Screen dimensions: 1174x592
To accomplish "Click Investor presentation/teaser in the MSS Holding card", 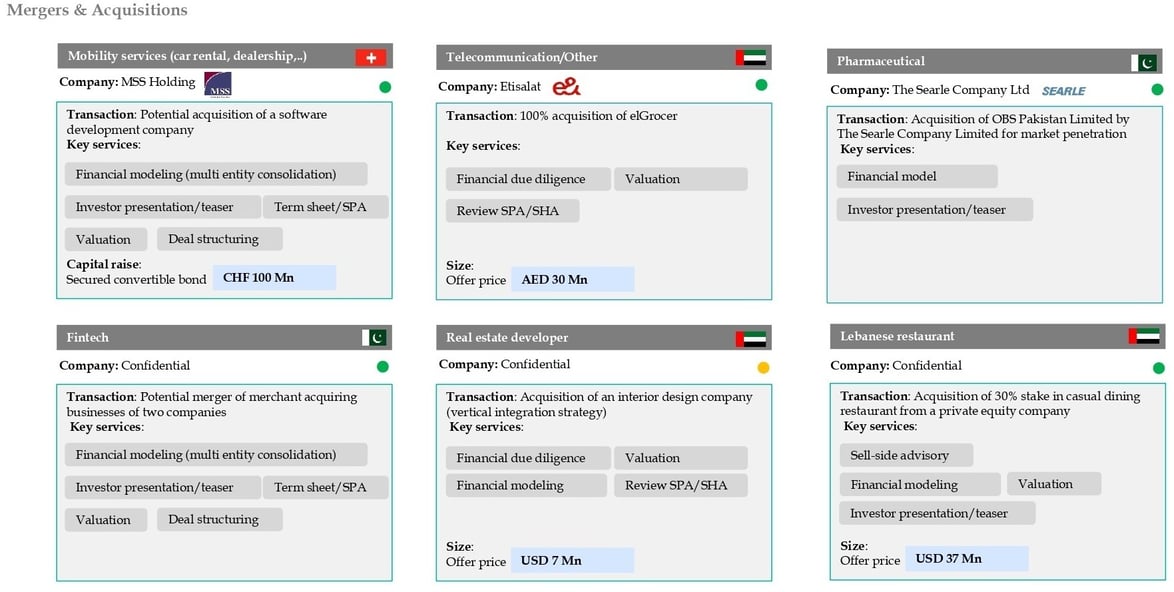I will coord(163,207).
